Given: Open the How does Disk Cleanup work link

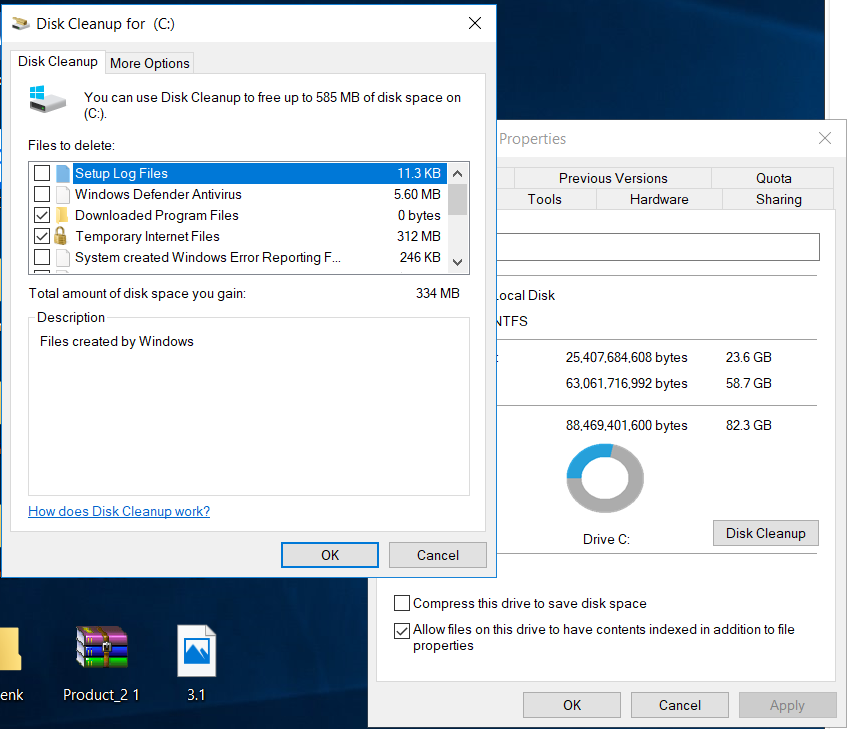Looking at the screenshot, I should point(119,511).
